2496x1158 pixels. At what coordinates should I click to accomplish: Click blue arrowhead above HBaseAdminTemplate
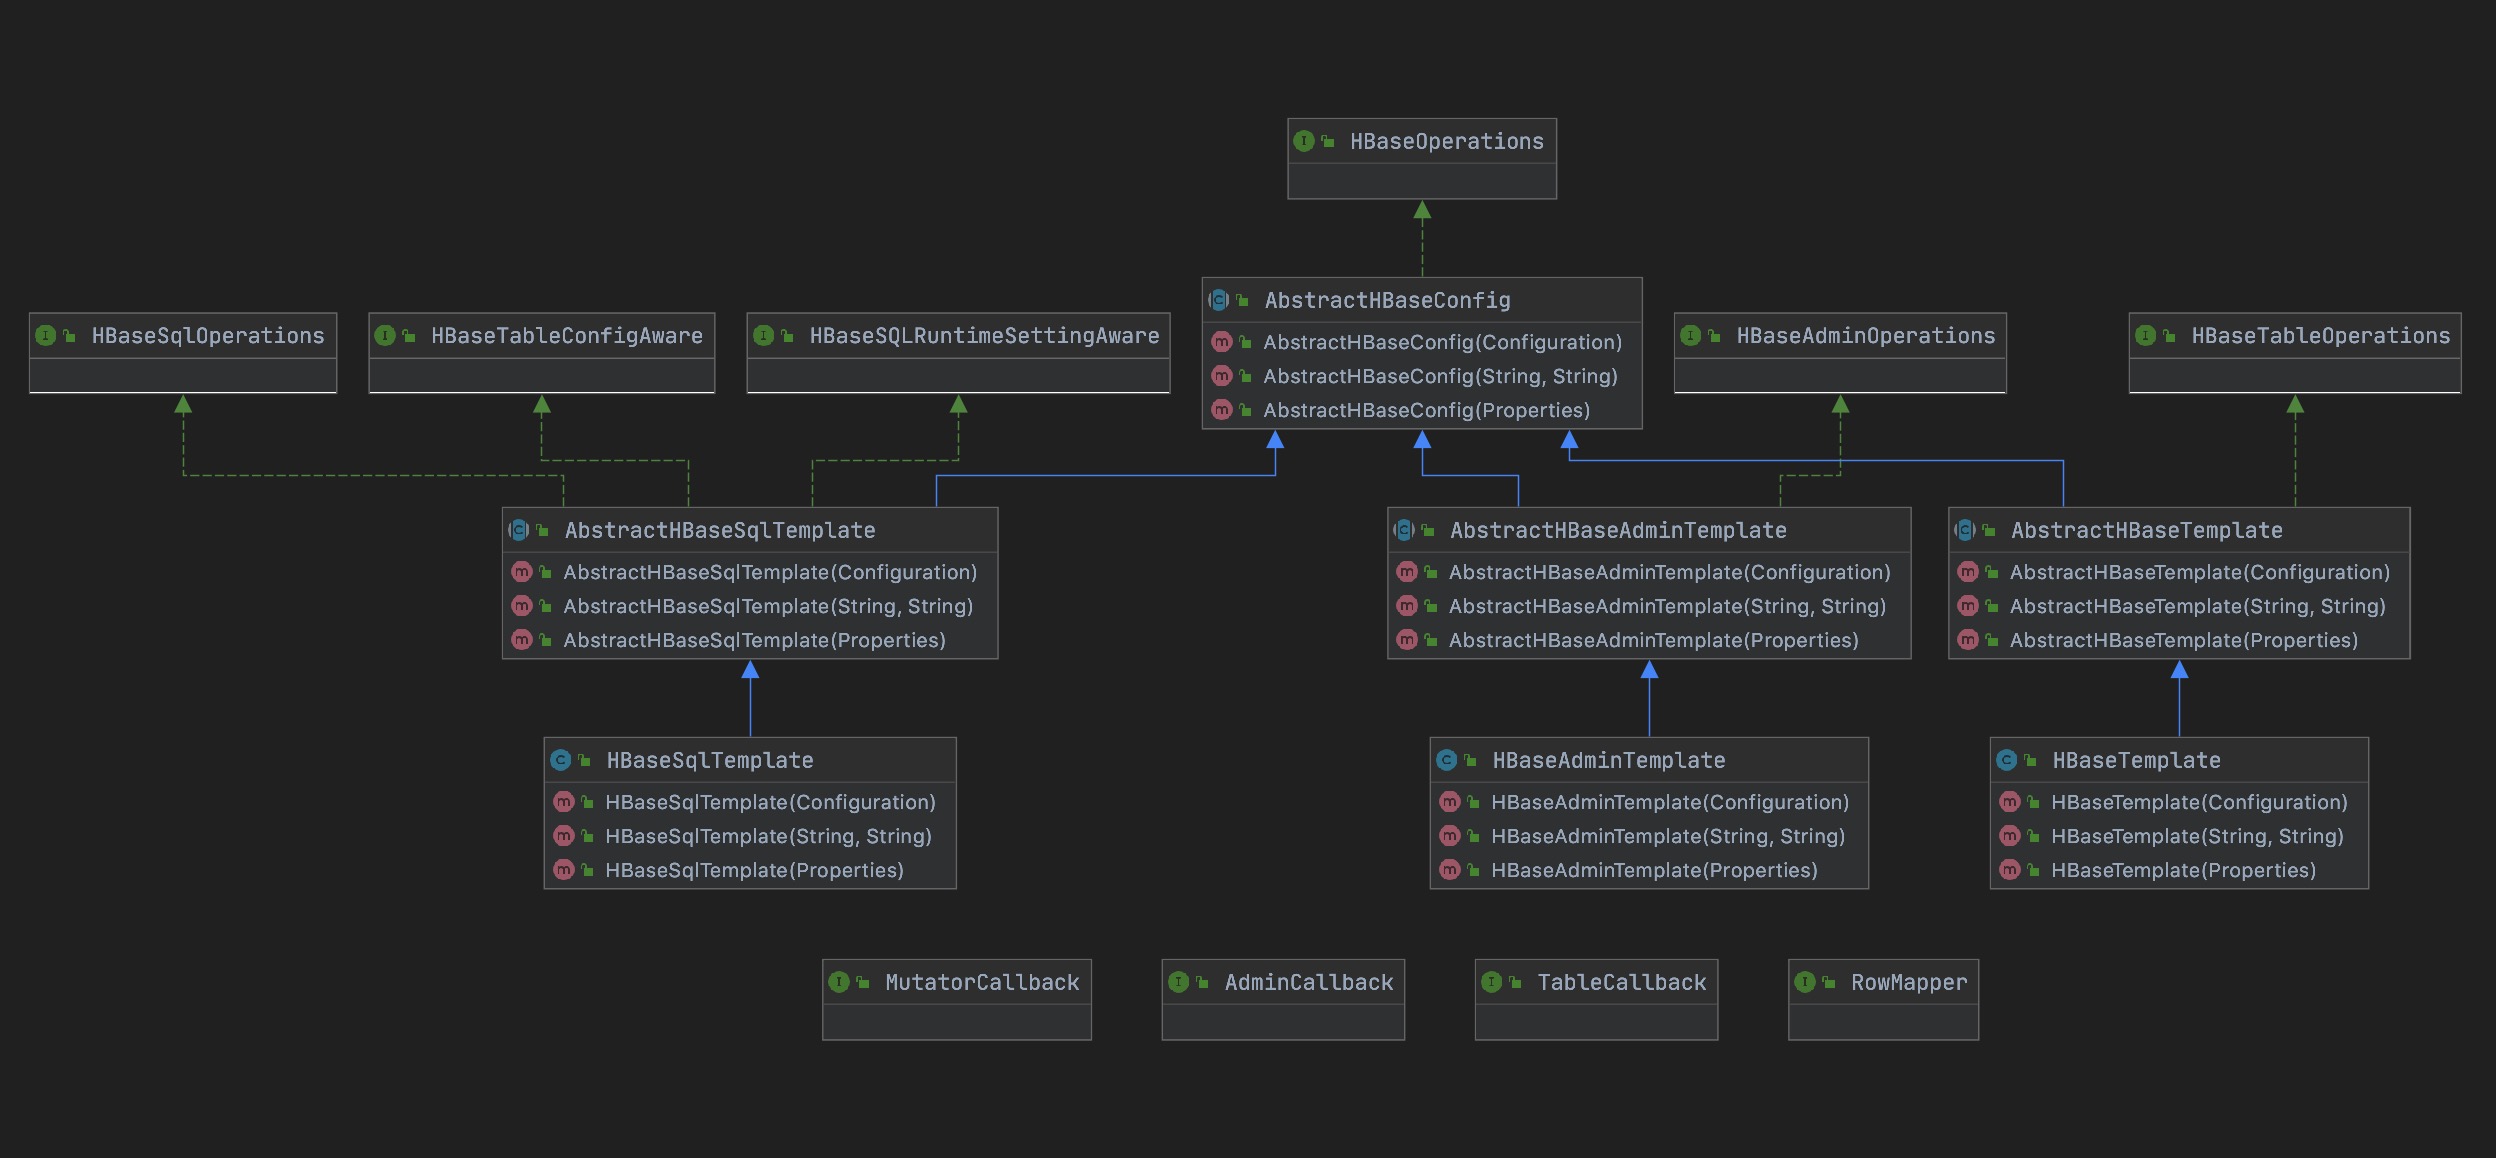[x=1649, y=669]
